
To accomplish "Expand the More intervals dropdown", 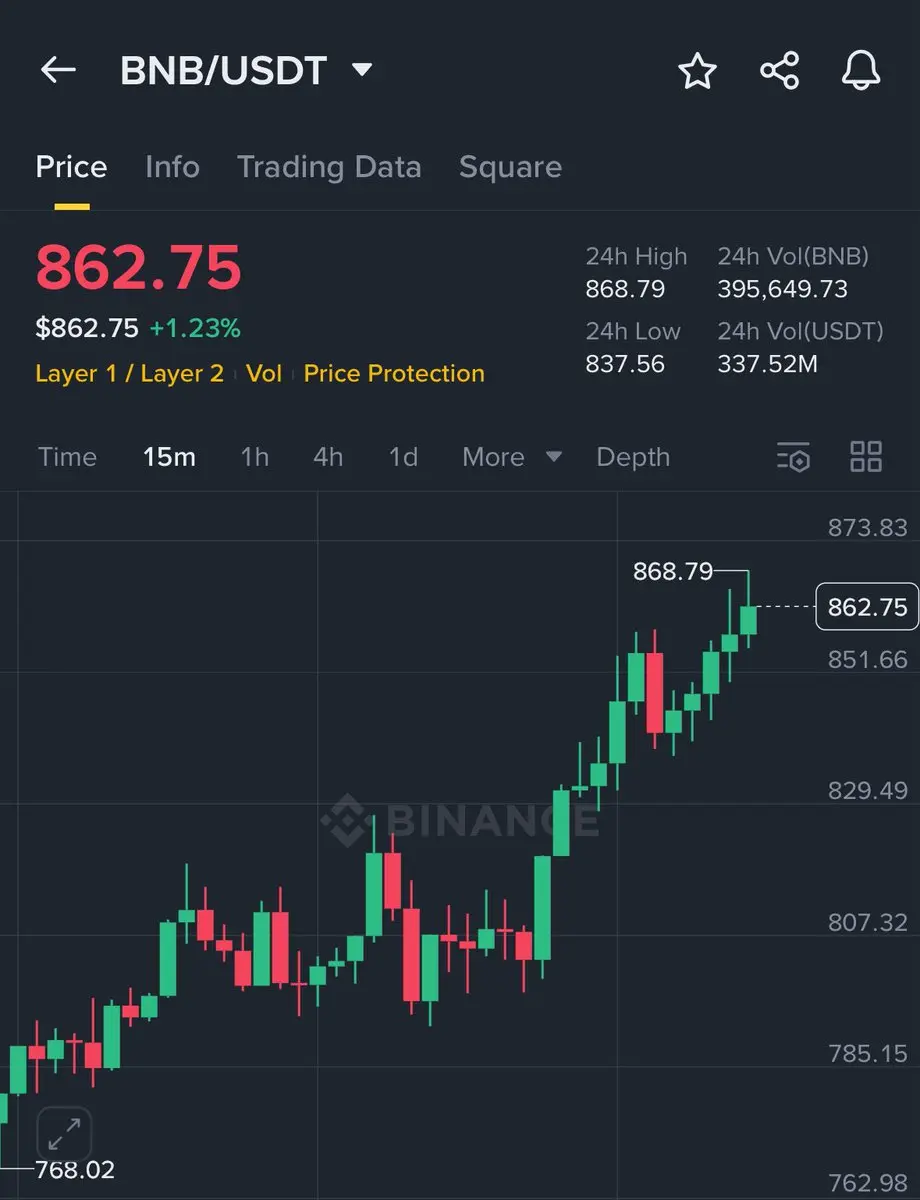I will point(512,457).
